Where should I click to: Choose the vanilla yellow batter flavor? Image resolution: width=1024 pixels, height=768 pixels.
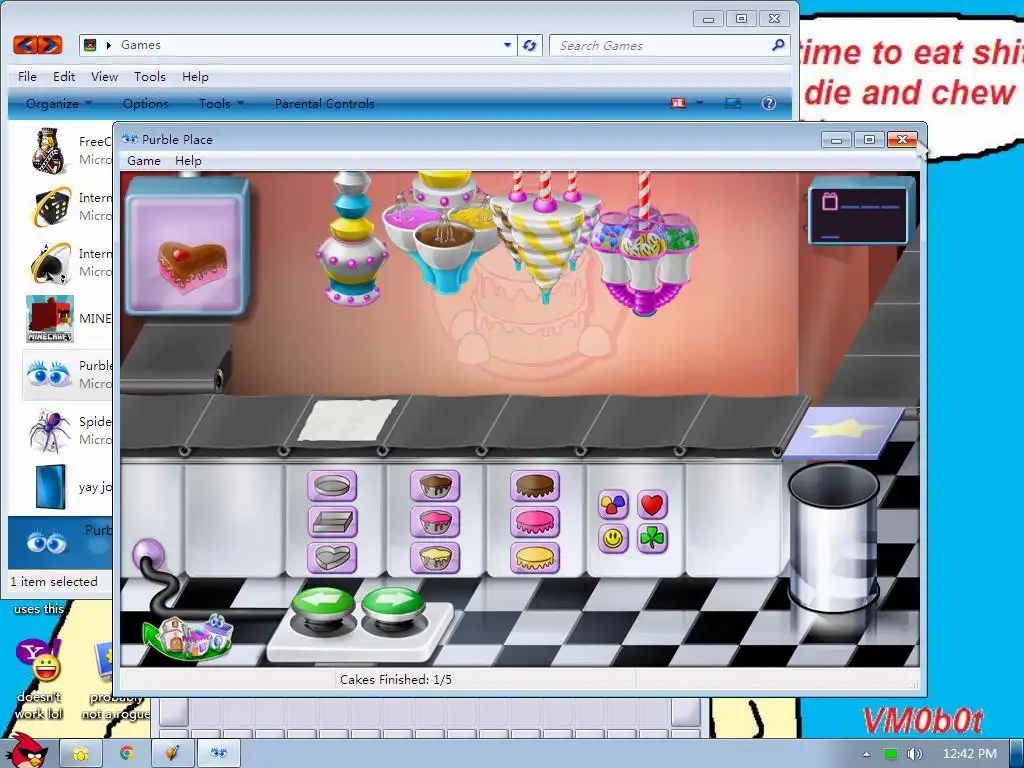tap(435, 558)
